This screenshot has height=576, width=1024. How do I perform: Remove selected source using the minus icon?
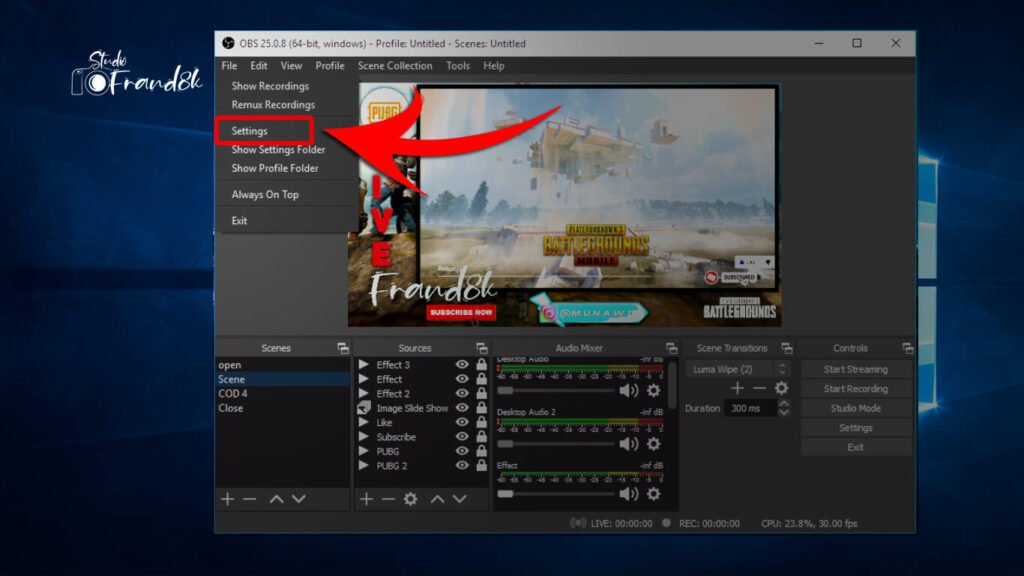coord(387,499)
